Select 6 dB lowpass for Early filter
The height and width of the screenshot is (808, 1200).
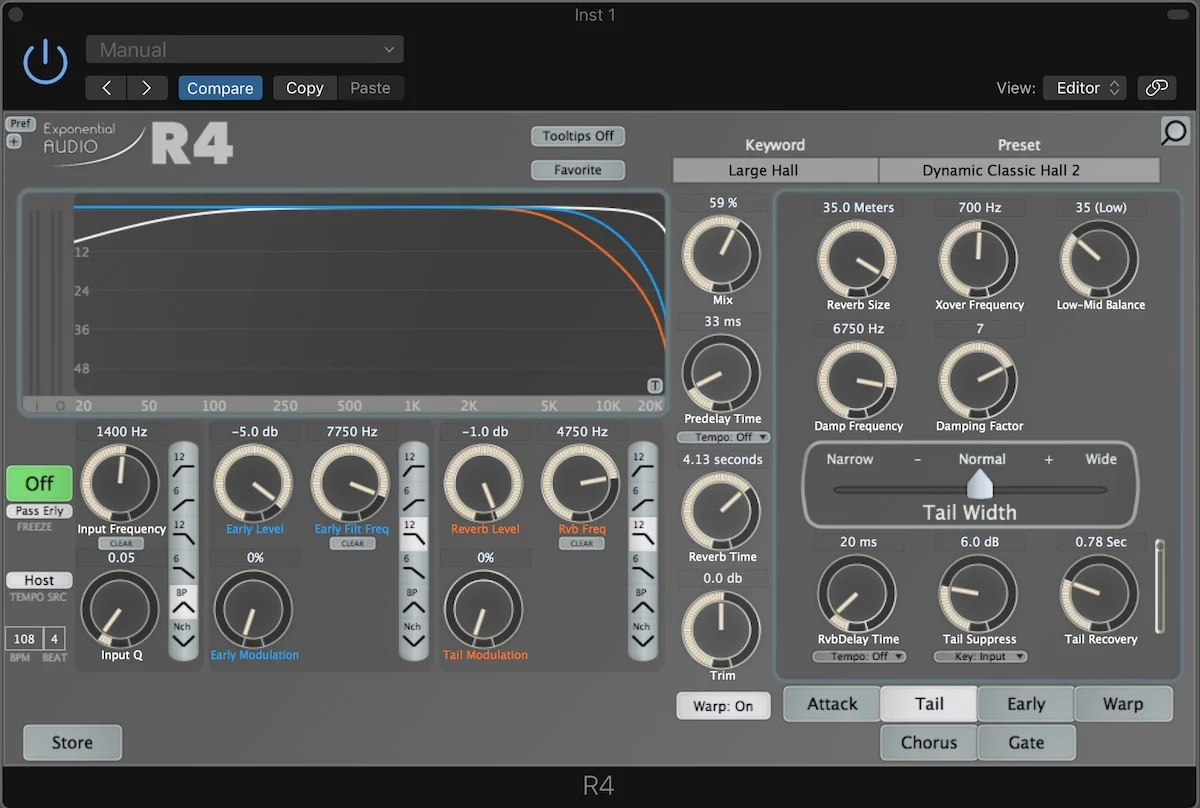tap(413, 567)
